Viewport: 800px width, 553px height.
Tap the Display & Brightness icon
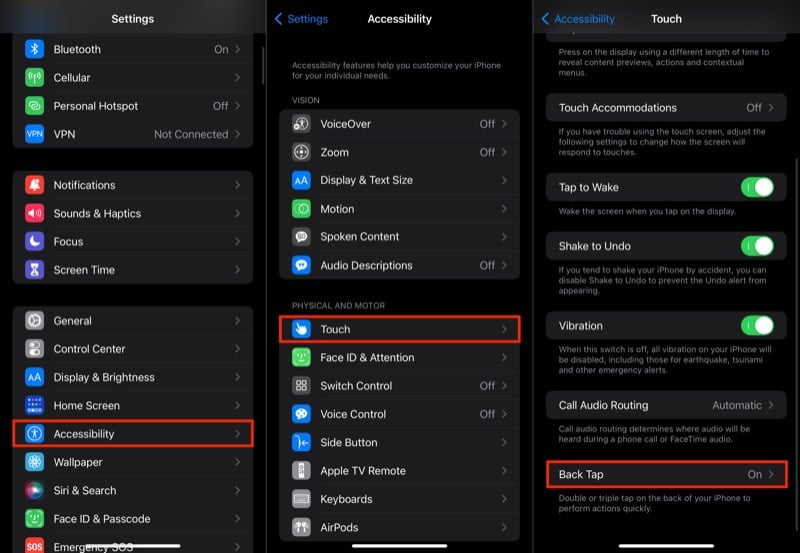(x=35, y=377)
